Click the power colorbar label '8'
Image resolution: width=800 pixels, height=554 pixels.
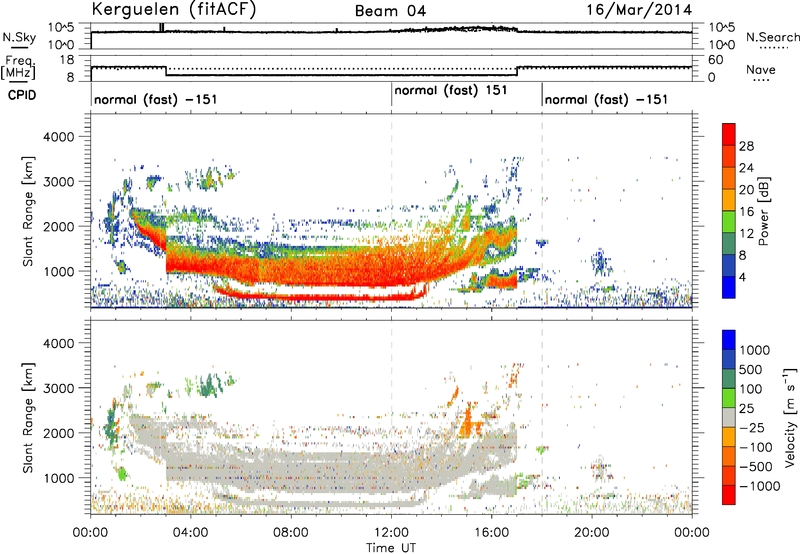pyautogui.click(x=743, y=256)
